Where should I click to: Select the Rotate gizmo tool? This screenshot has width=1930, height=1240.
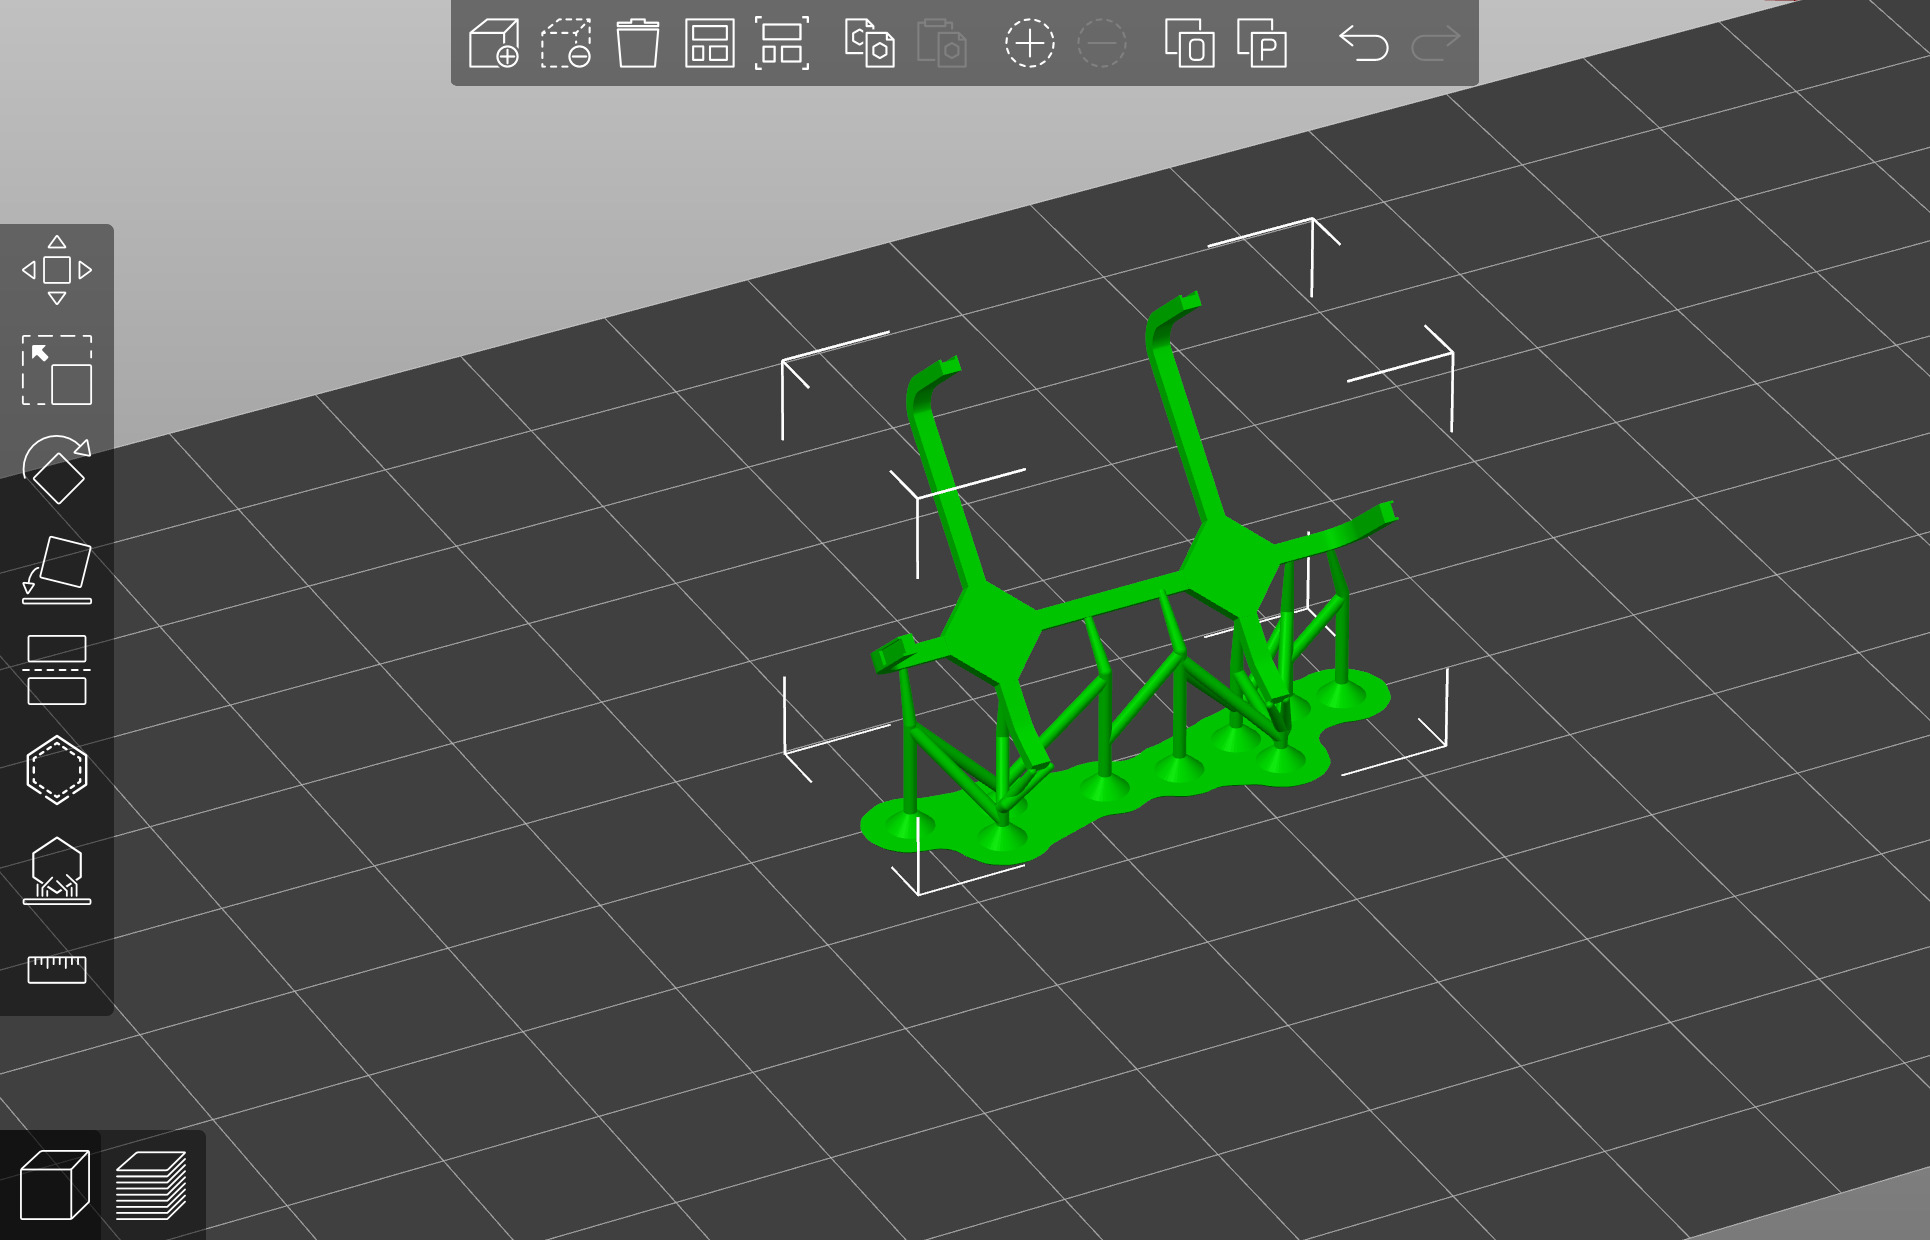coord(57,470)
